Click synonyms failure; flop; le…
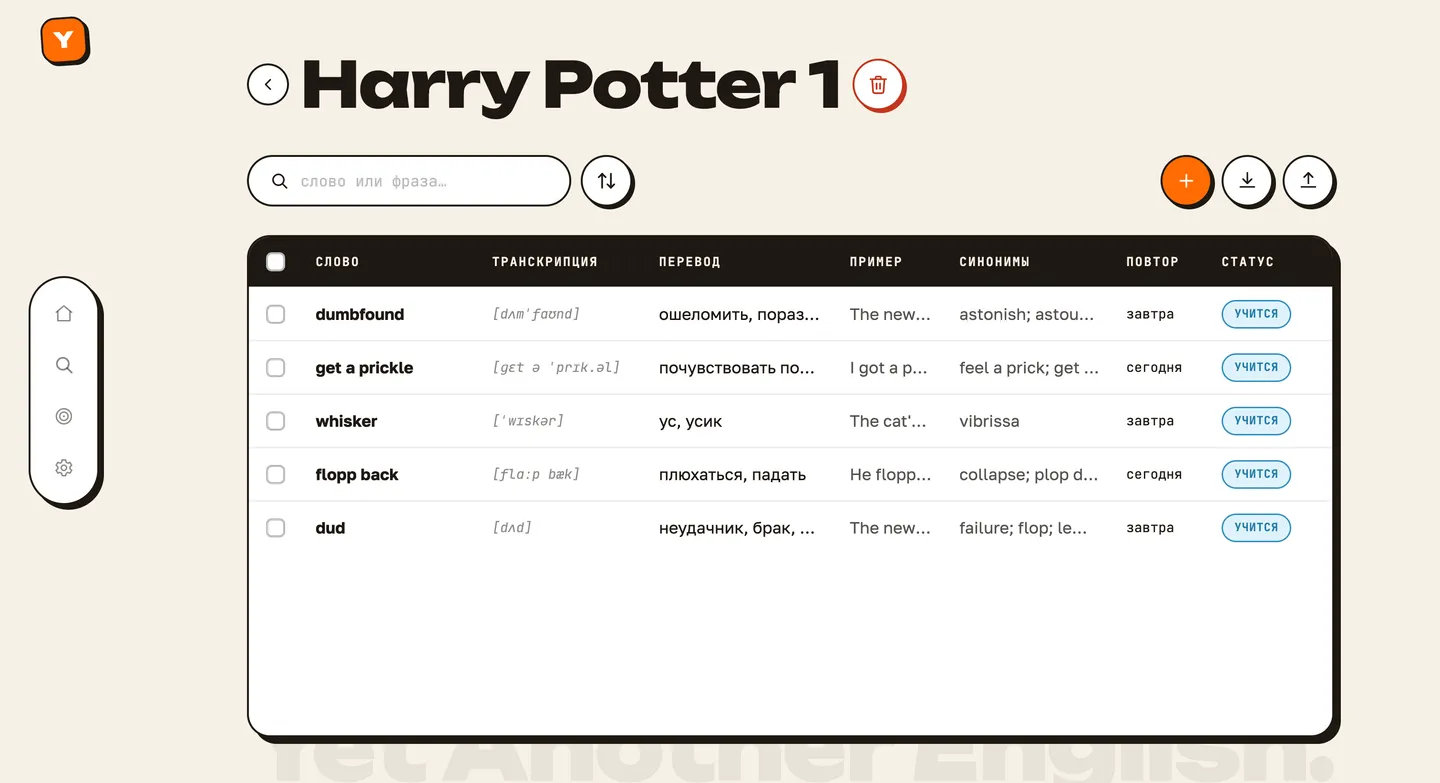Image resolution: width=1440 pixels, height=783 pixels. 1023,528
